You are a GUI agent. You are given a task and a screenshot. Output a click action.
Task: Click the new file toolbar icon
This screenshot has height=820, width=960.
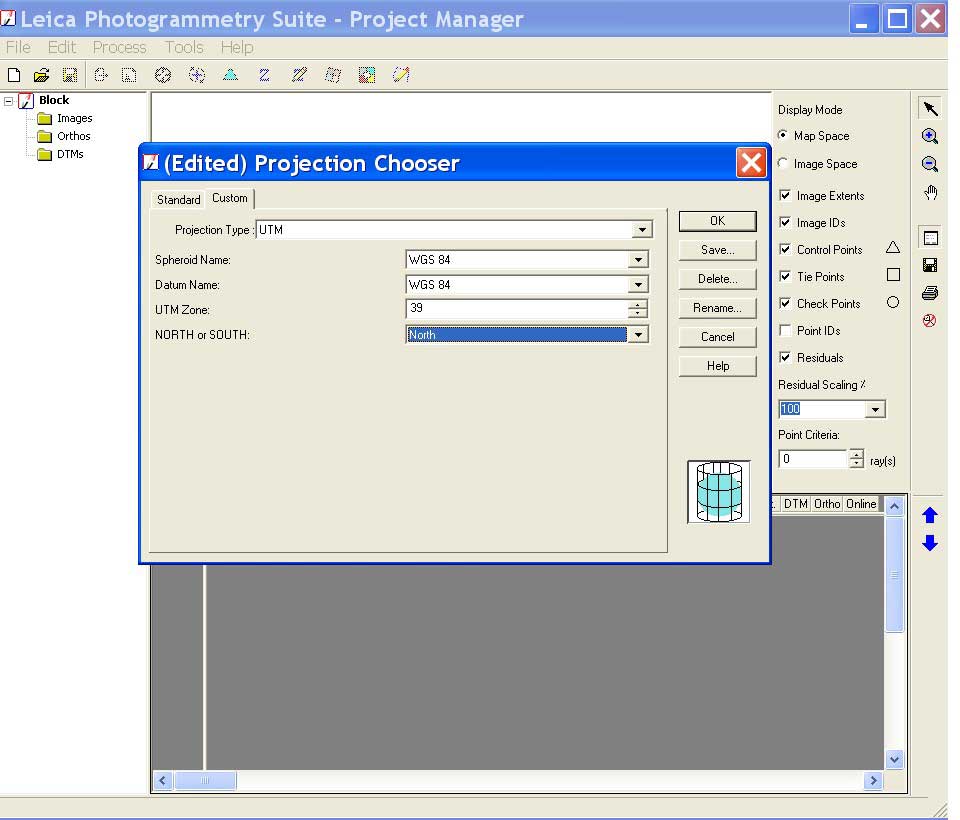tap(14, 75)
